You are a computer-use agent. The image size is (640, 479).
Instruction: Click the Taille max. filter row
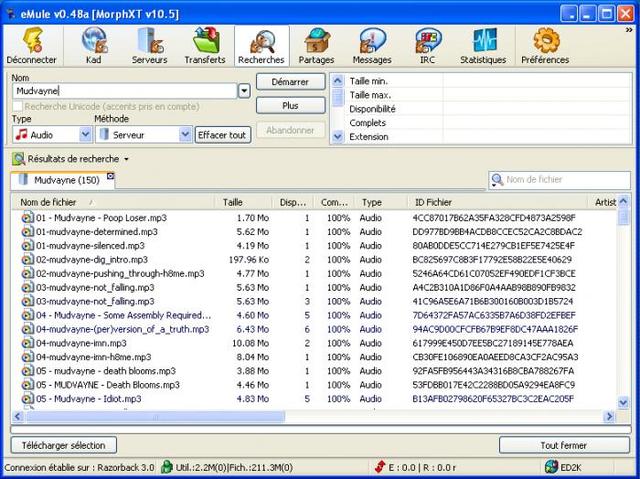(x=488, y=95)
